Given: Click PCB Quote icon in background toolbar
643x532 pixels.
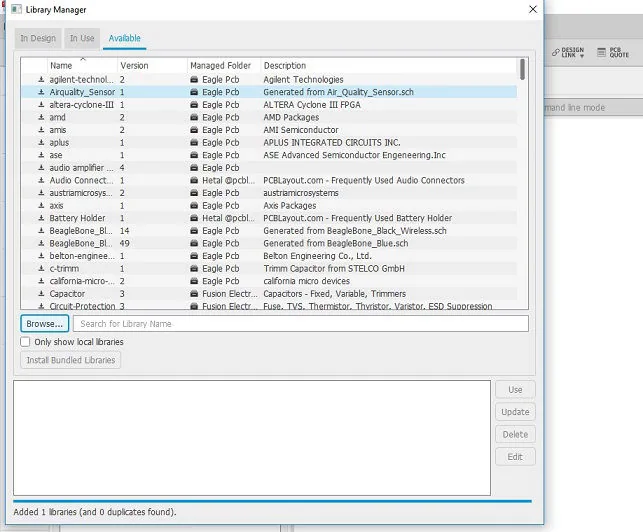Looking at the screenshot, I should 601,52.
